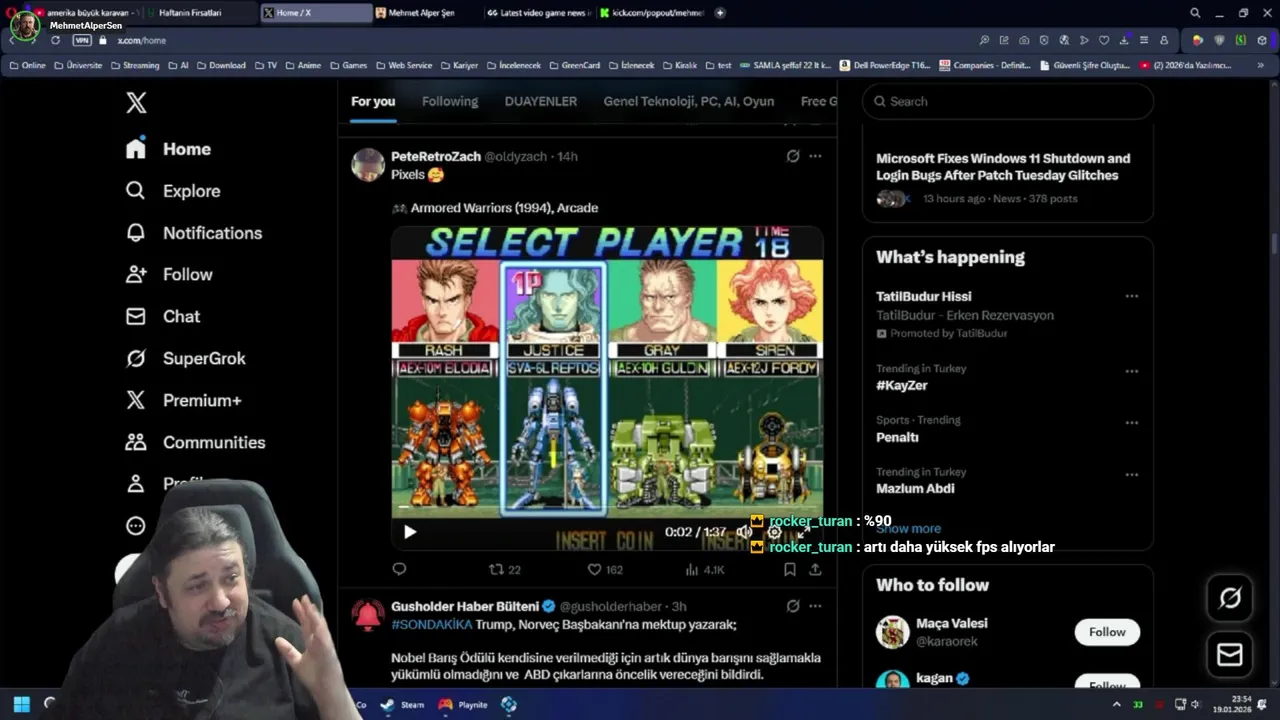Share PeteRetroZach's post via share icon
The width and height of the screenshot is (1280, 720).
coord(815,569)
